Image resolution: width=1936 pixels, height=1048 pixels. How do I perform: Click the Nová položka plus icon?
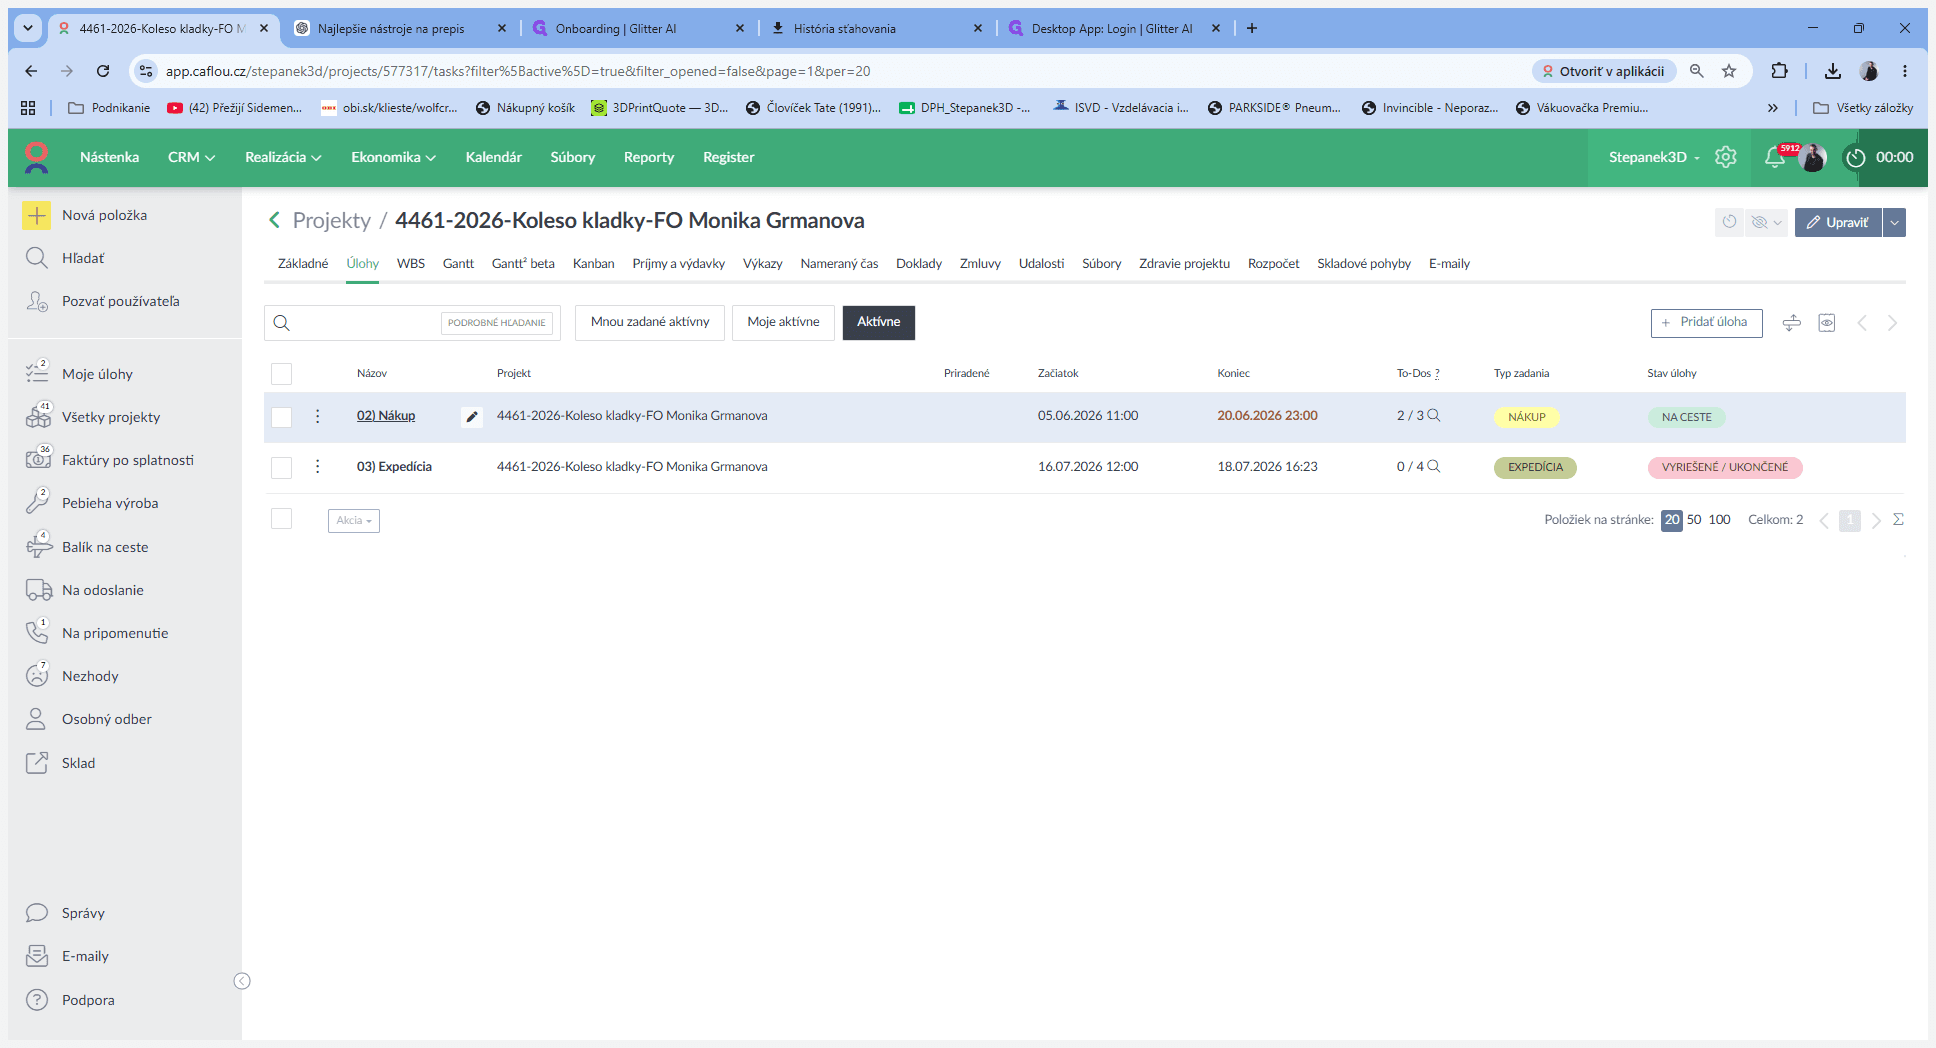[37, 215]
